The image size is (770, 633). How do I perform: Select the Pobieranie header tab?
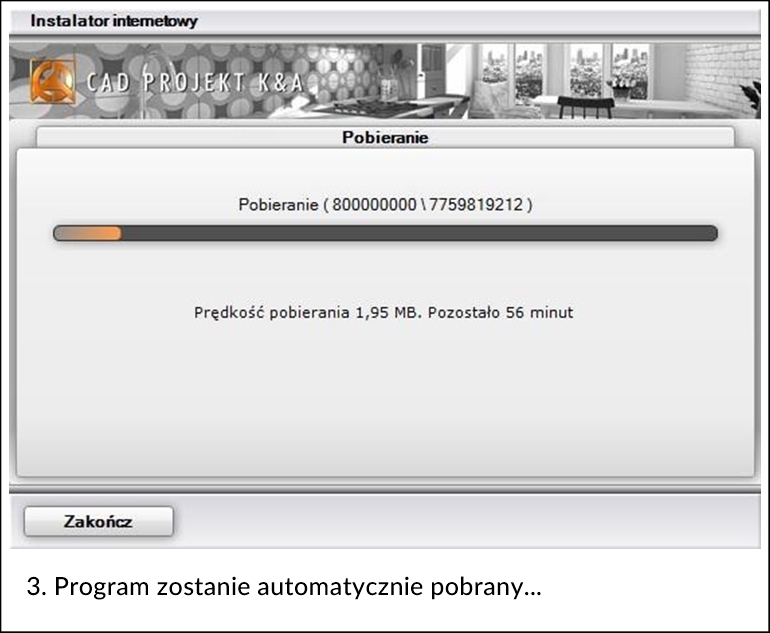pyautogui.click(x=385, y=138)
